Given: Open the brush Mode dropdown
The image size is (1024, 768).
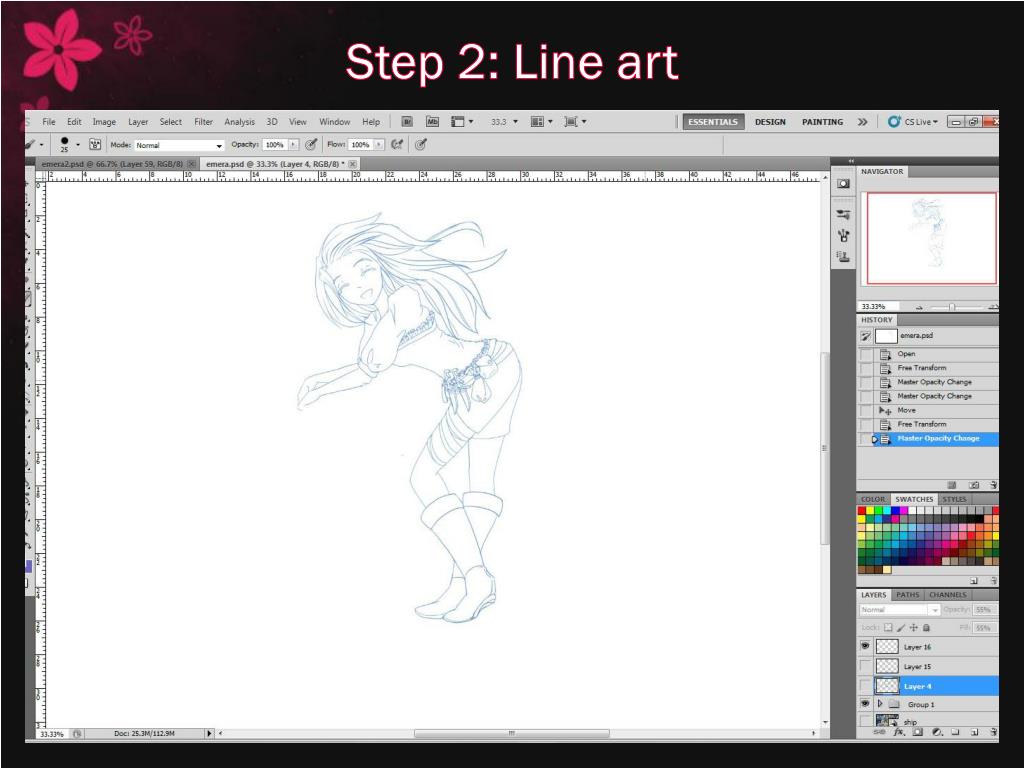Looking at the screenshot, I should pos(179,145).
